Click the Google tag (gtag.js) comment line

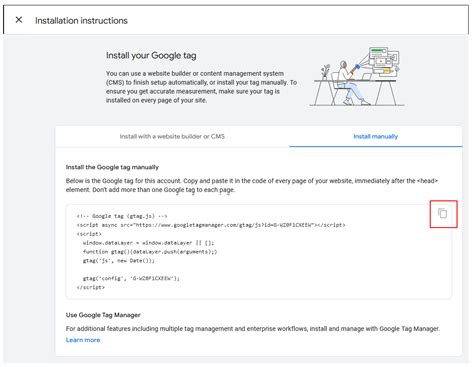122,216
